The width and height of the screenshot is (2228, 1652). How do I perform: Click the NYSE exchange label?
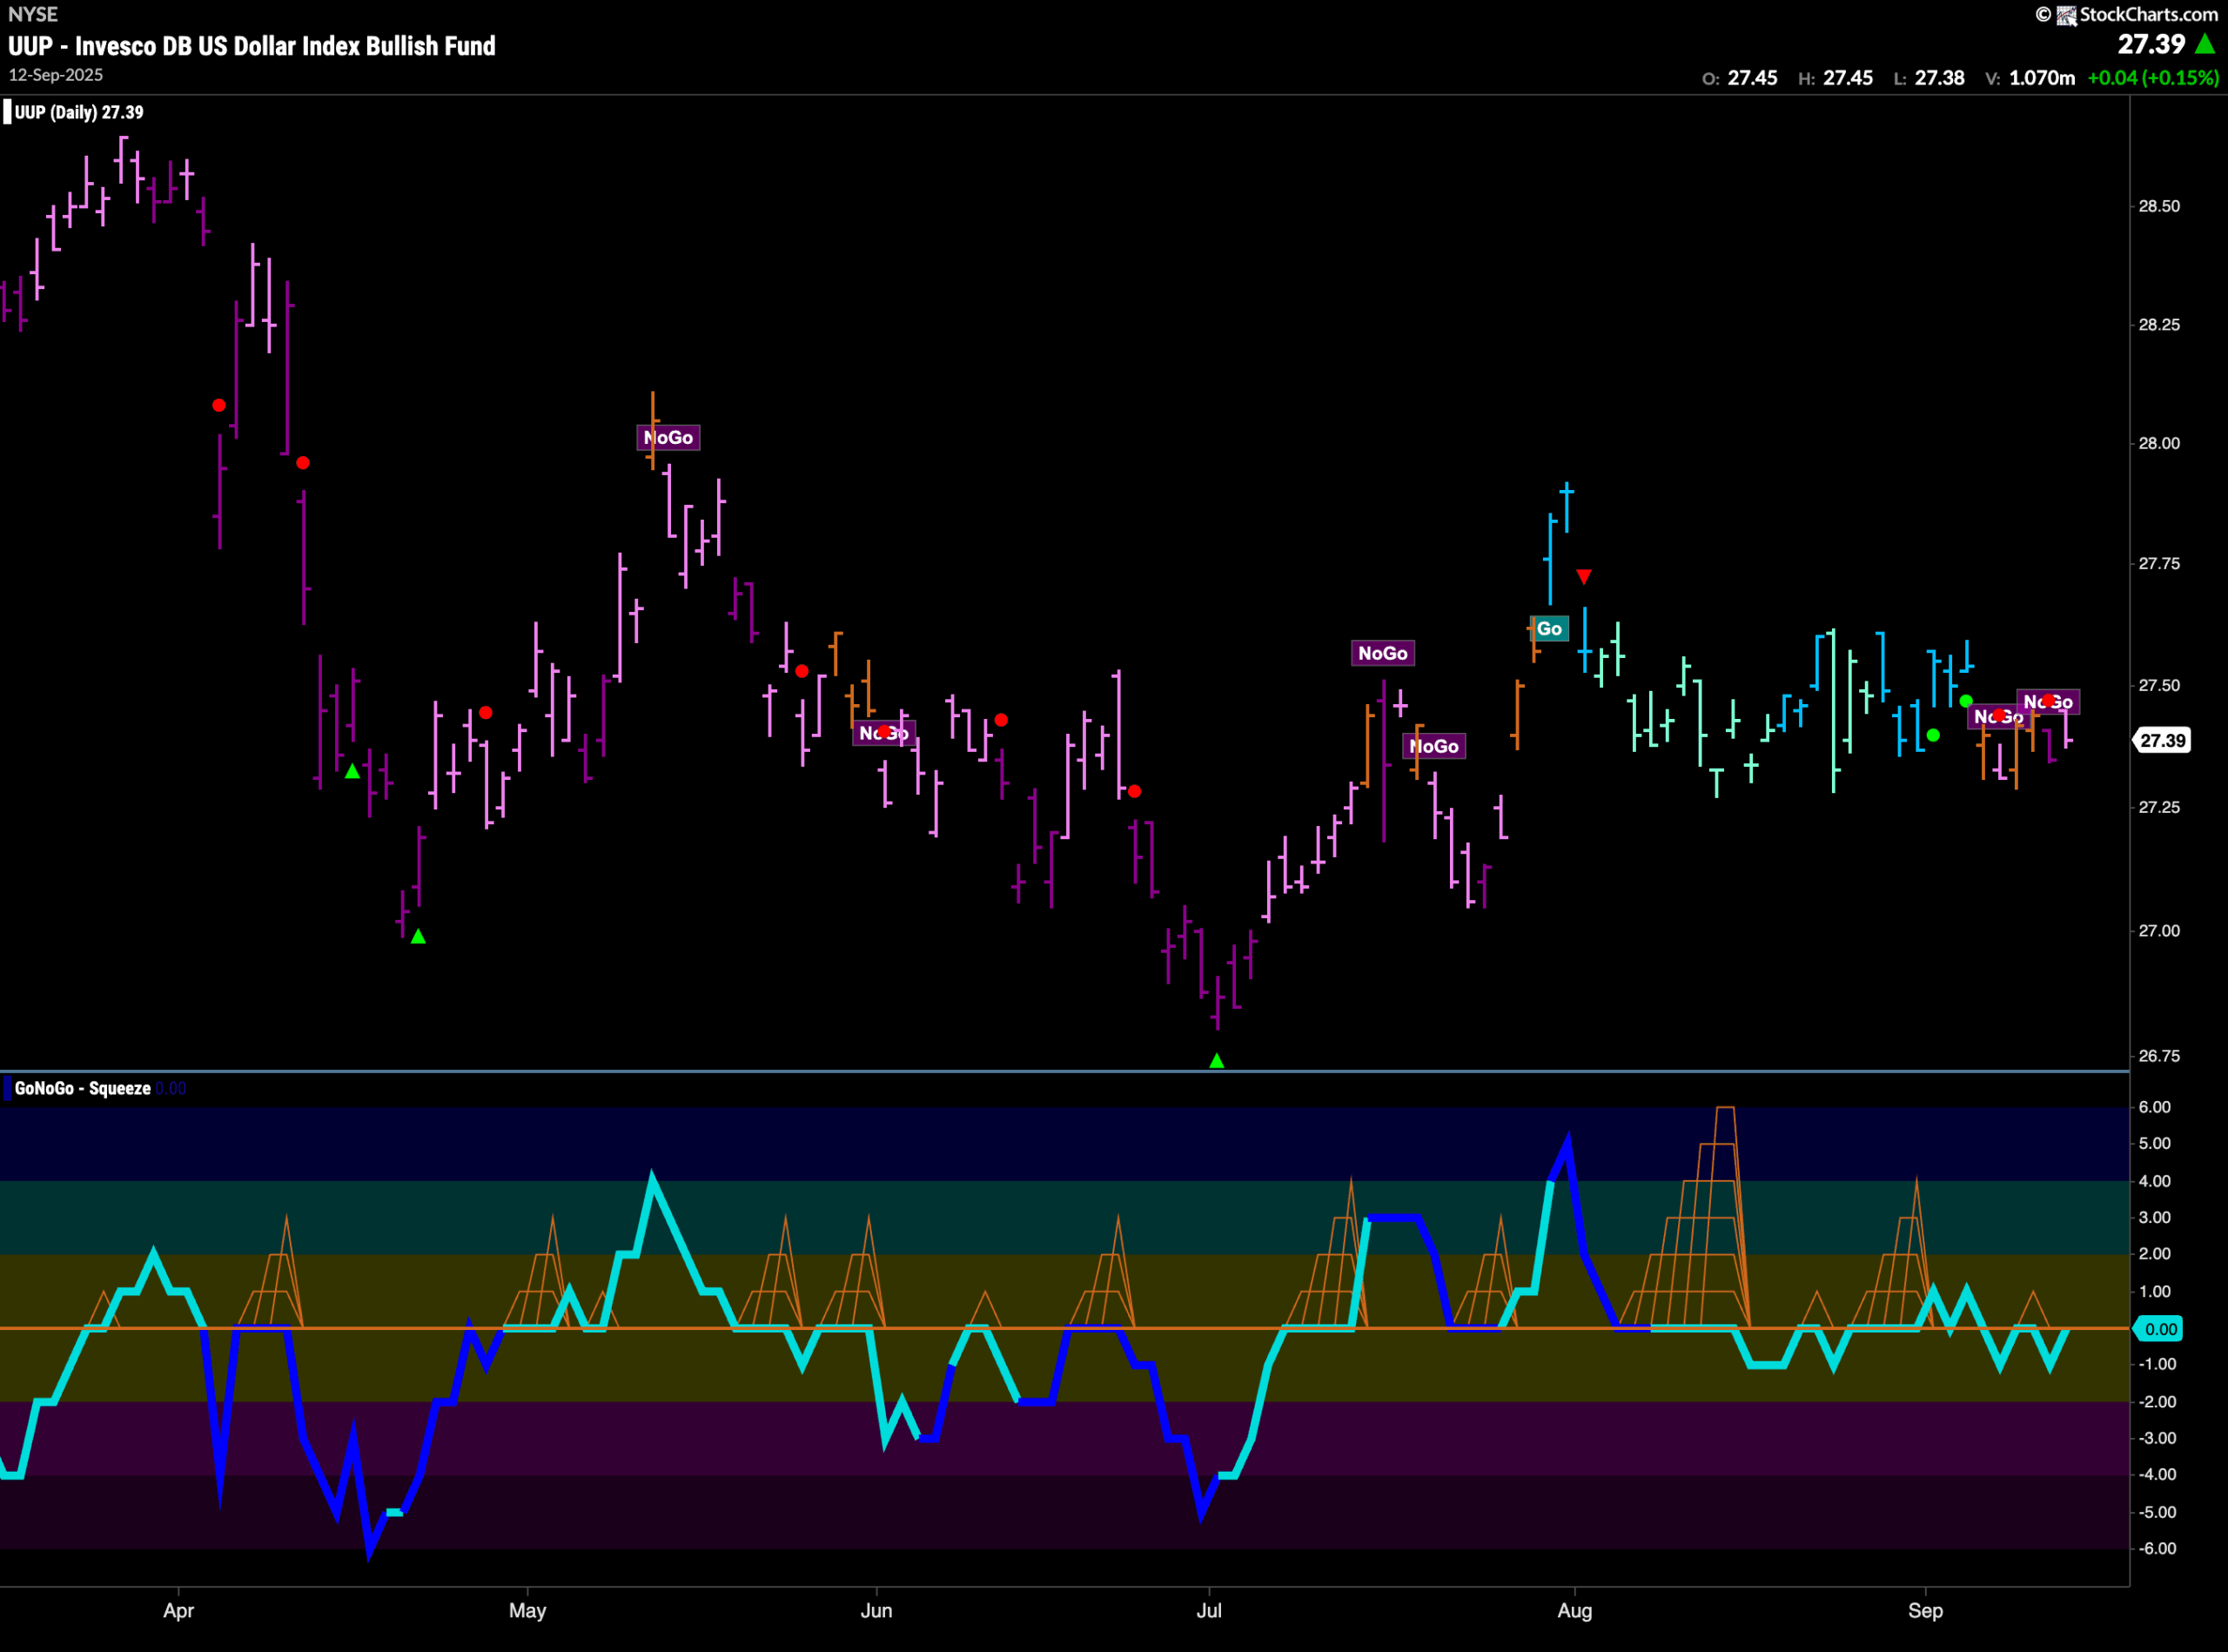pos(33,14)
